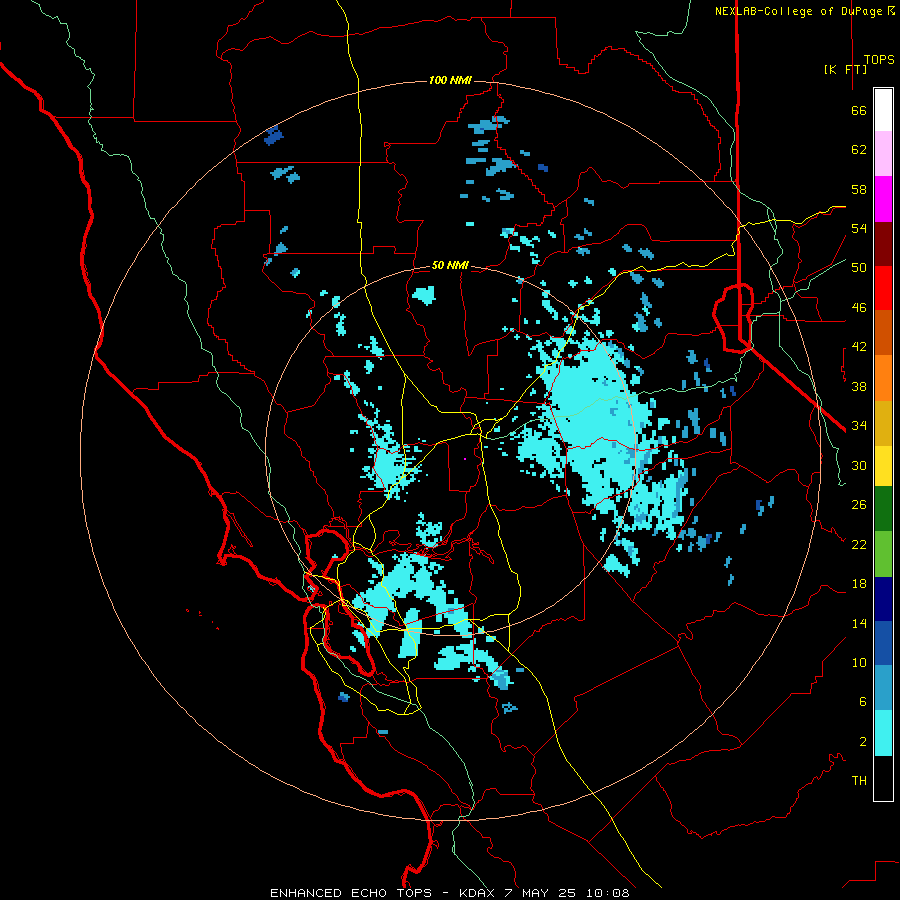The height and width of the screenshot is (900, 900).
Task: Click the 100 NMI range ring label
Action: pyautogui.click(x=450, y=80)
